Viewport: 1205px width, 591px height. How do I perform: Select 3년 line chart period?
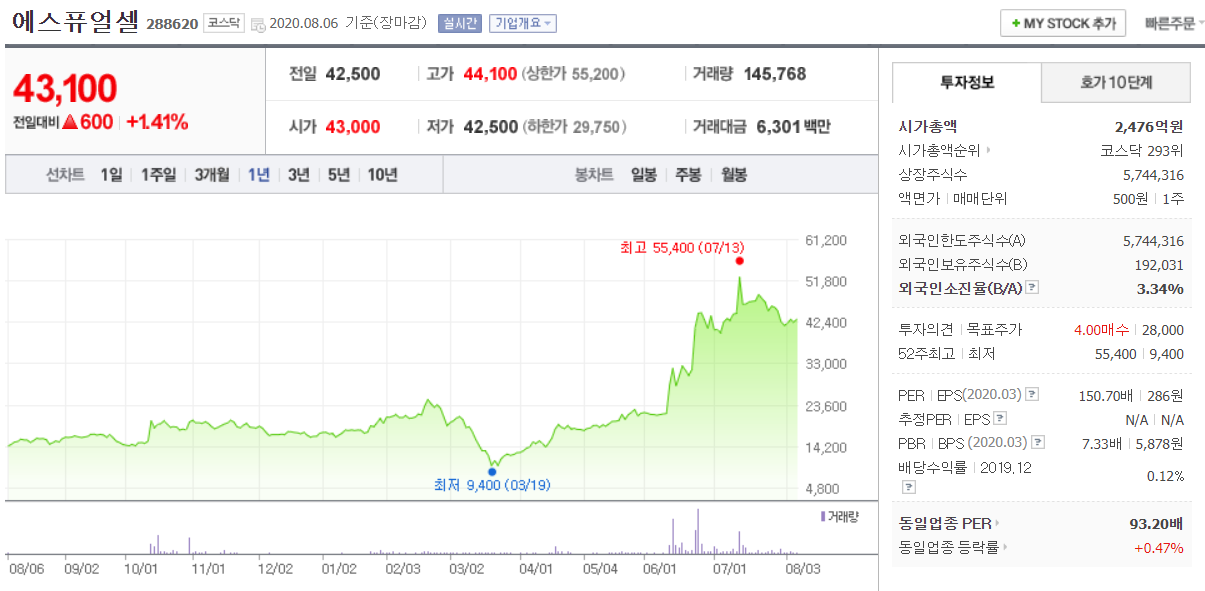(299, 175)
